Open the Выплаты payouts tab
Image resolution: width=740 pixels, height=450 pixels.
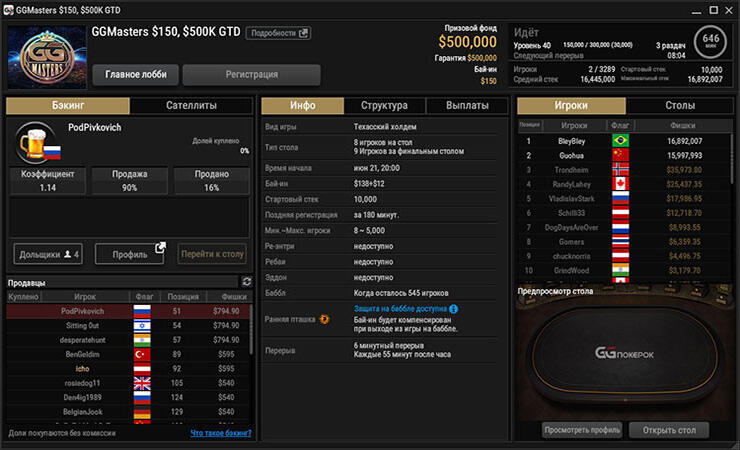pos(466,105)
